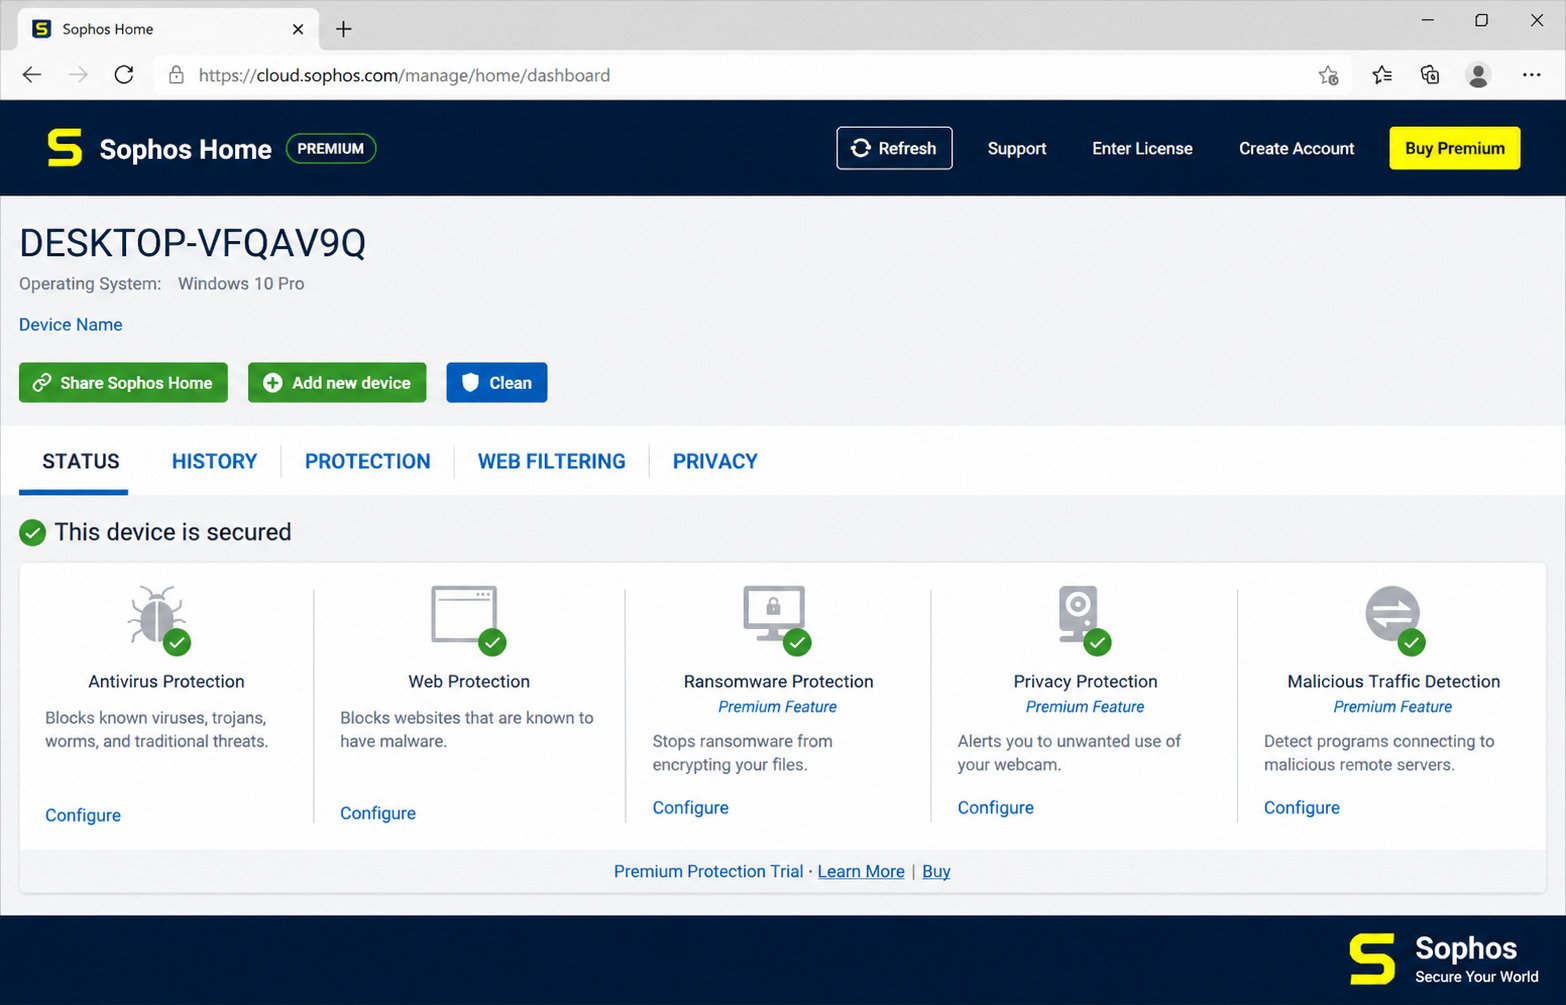Click the Add new device button
This screenshot has height=1005, width=1566.
[337, 382]
